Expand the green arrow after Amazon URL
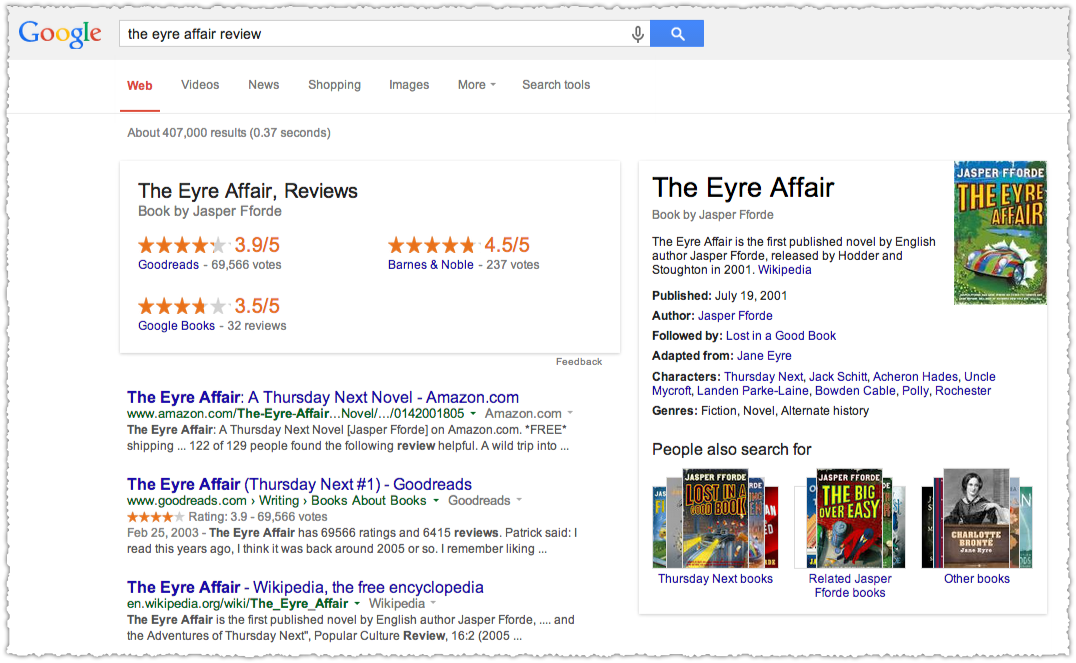This screenshot has width=1076, height=663. (x=473, y=414)
